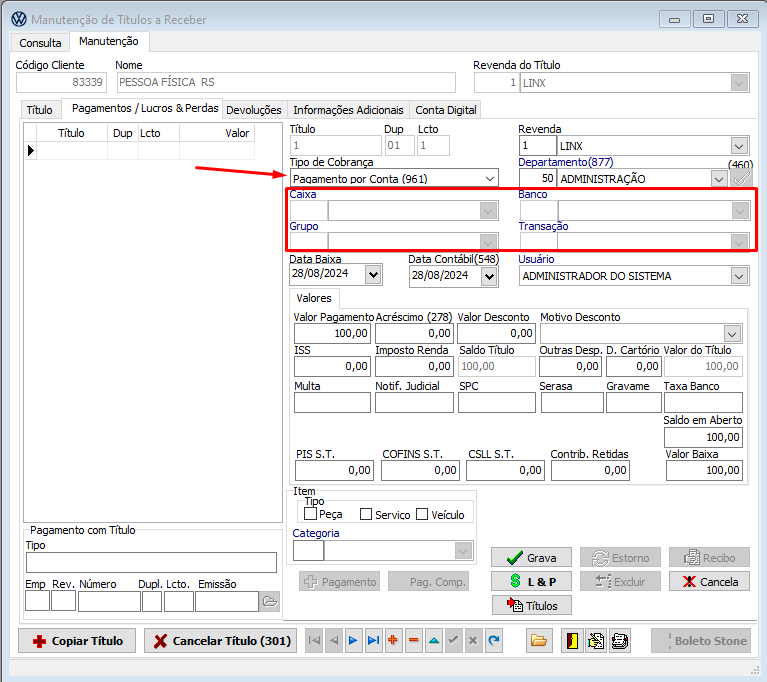Jump to the last record arrow
The height and width of the screenshot is (682, 767).
click(373, 640)
